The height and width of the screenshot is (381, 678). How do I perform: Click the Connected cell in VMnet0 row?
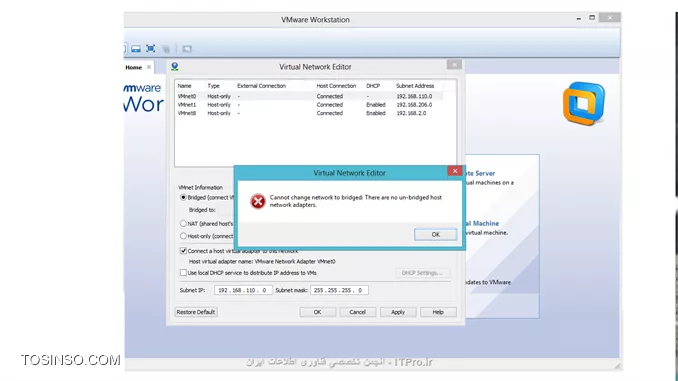click(x=330, y=96)
